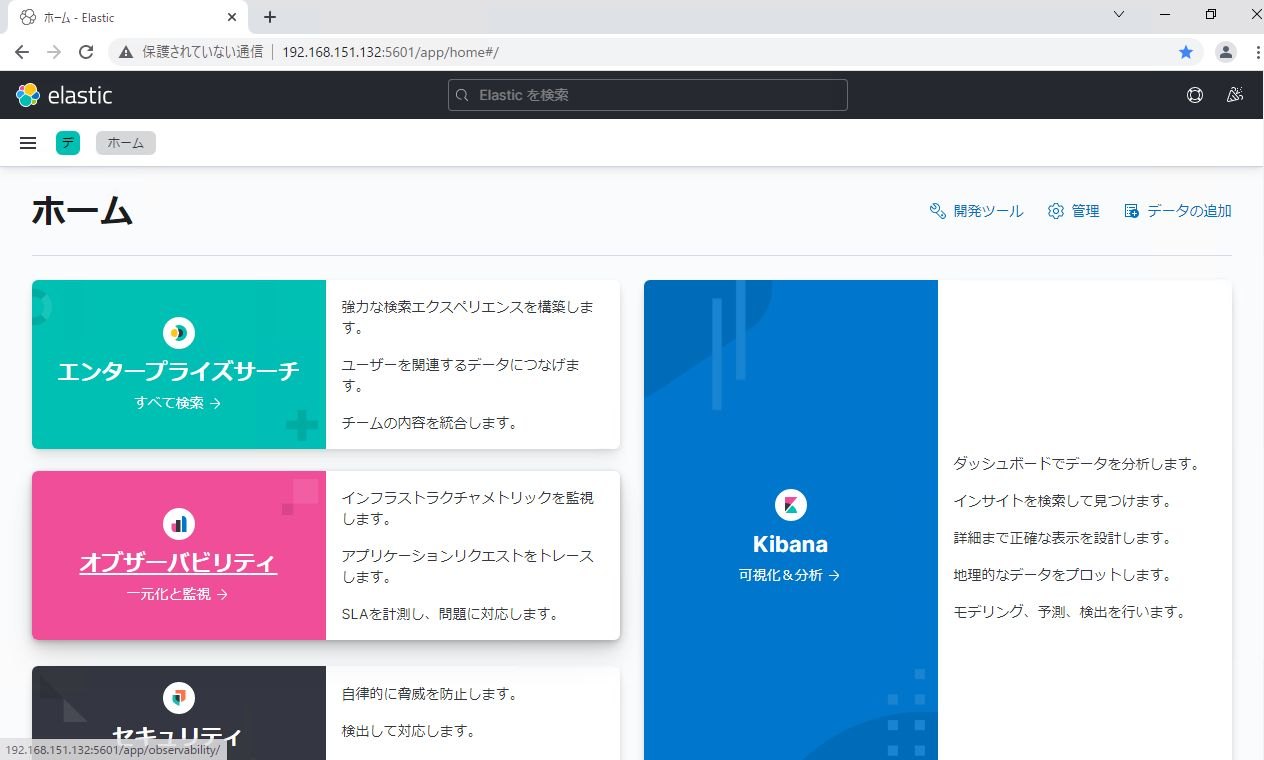The height and width of the screenshot is (760, 1264).
Task: Click text 自律的に脅威を防止します。
Action: (430, 694)
